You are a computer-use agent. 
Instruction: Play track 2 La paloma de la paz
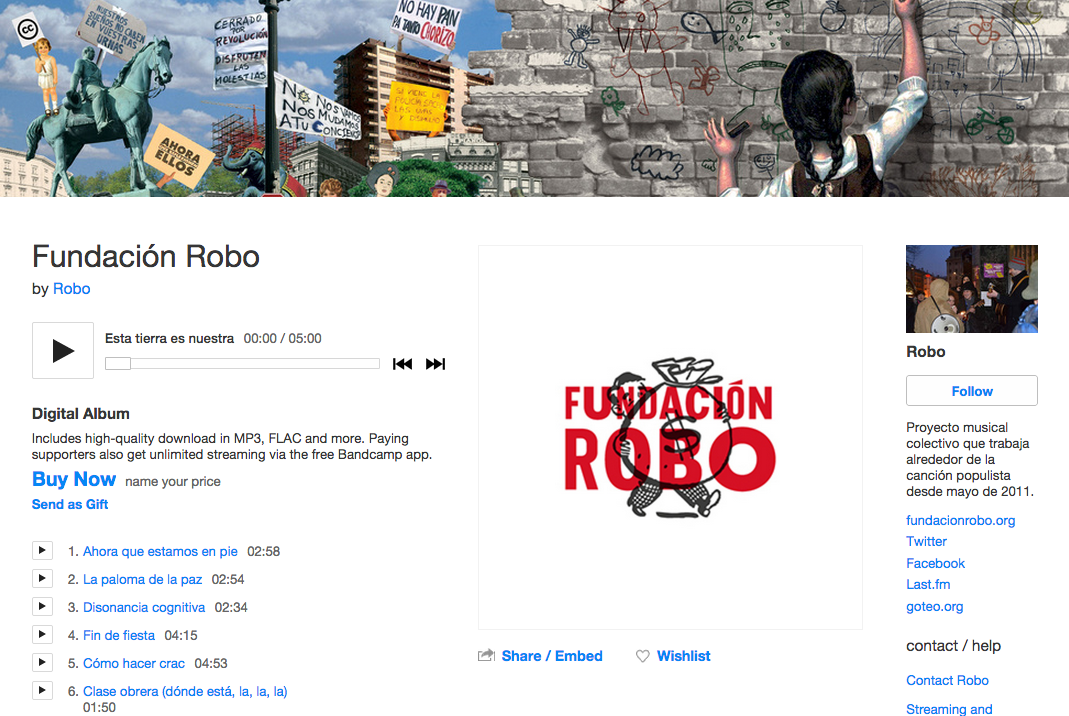42,578
